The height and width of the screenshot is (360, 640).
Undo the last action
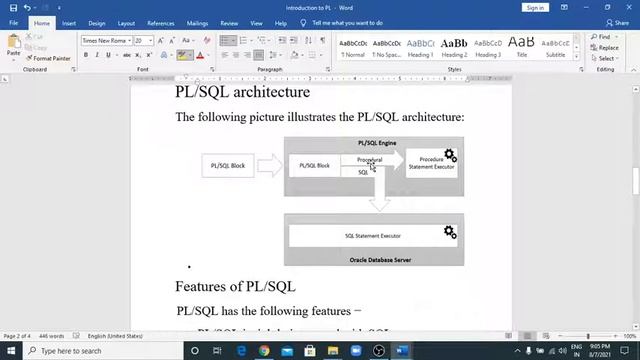(x=27, y=8)
